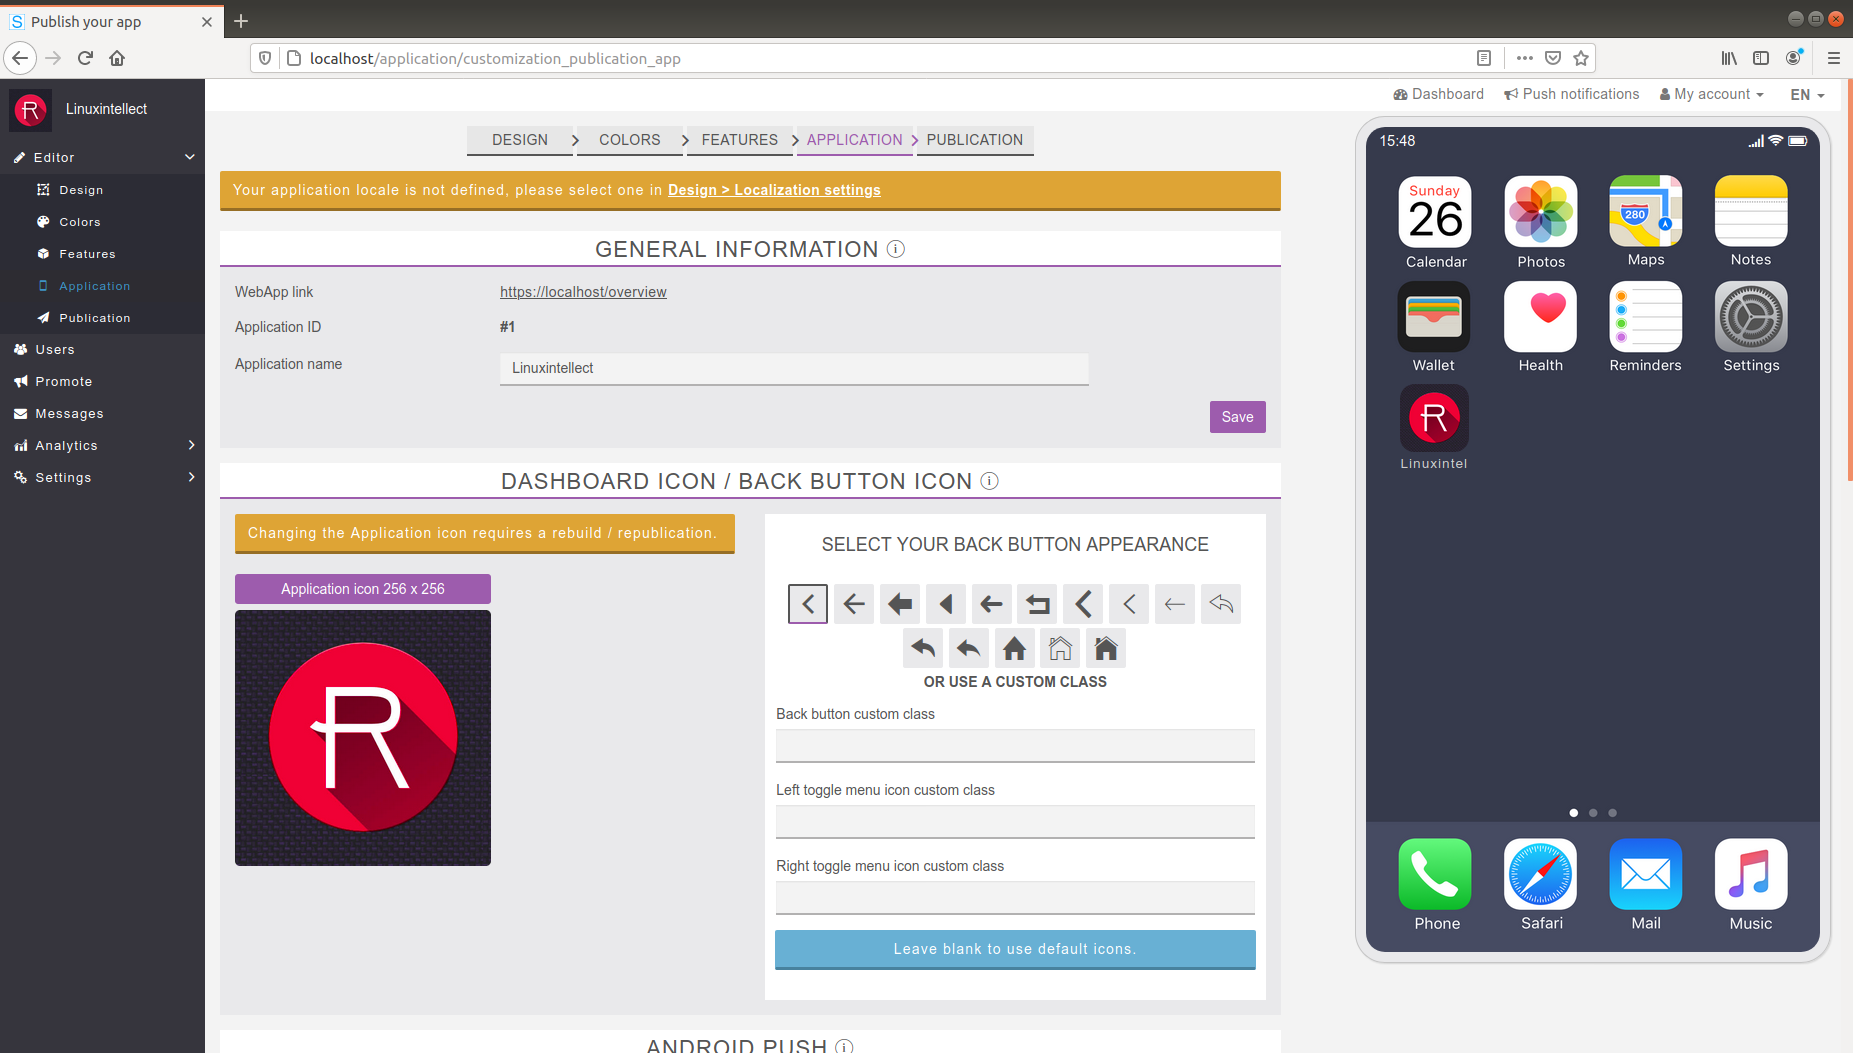The image size is (1853, 1053).
Task: Select the curved undo arrow back button style
Action: tap(1221, 604)
